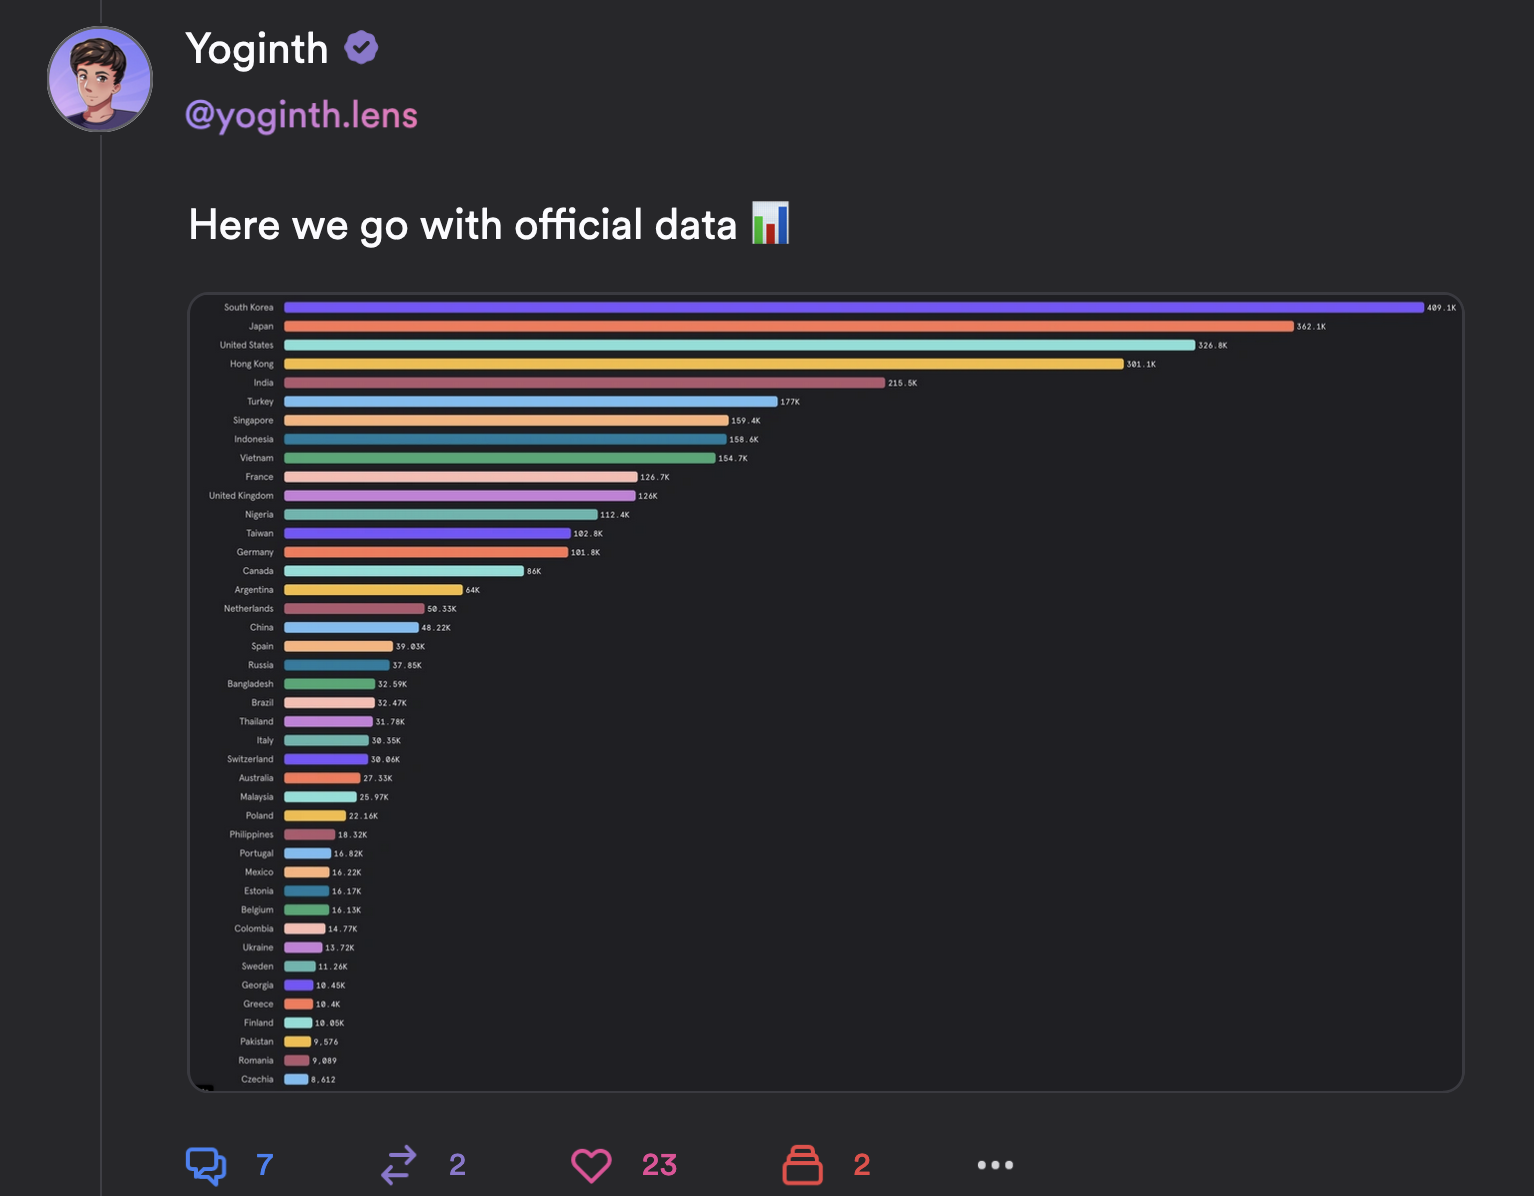Click the teal United States bar
This screenshot has width=1534, height=1196.
tap(740, 345)
